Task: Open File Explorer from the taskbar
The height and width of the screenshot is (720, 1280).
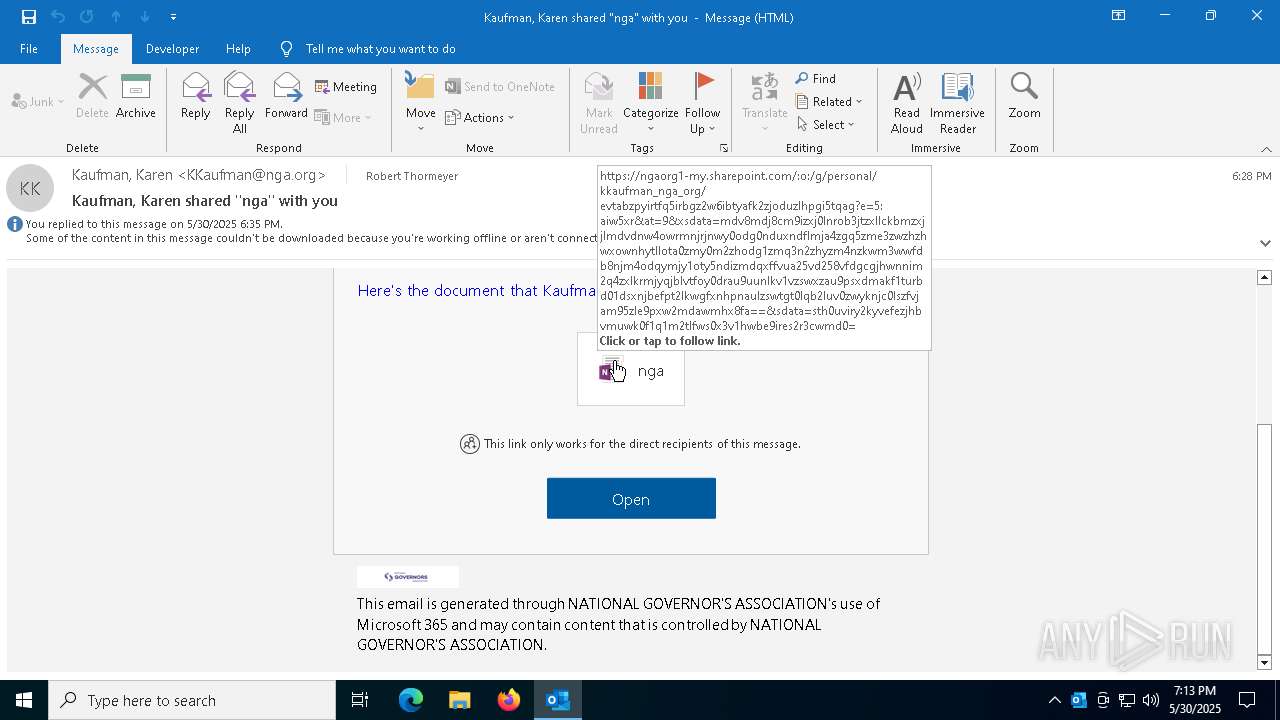Action: click(x=460, y=700)
